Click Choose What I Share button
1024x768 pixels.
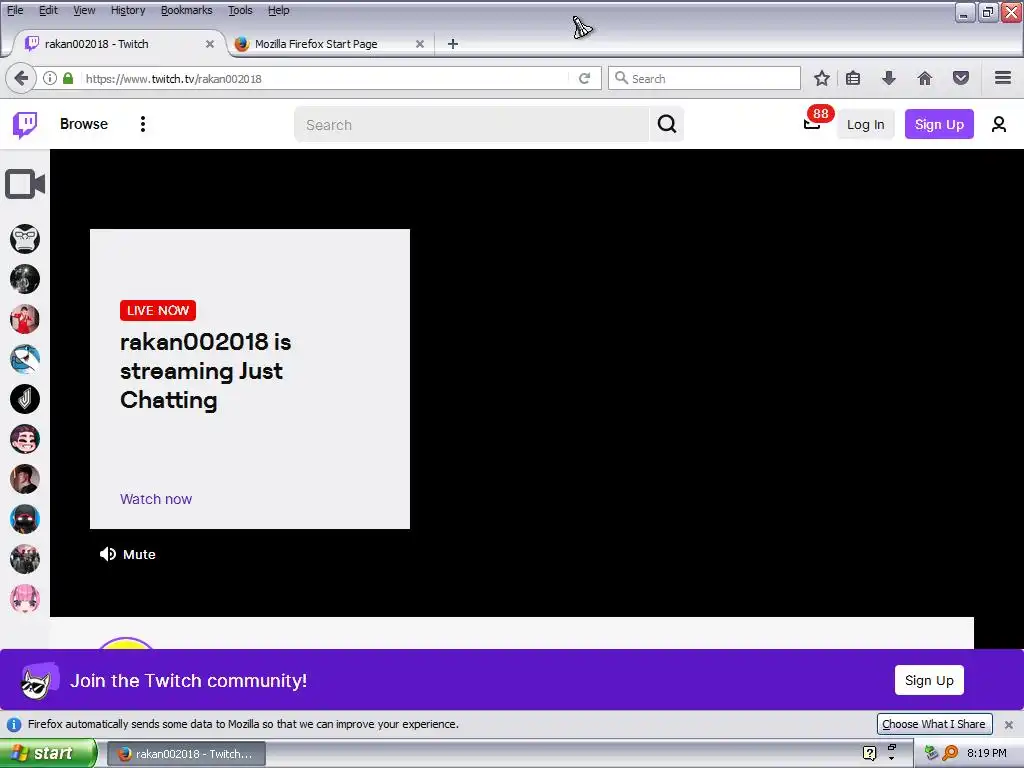[934, 724]
